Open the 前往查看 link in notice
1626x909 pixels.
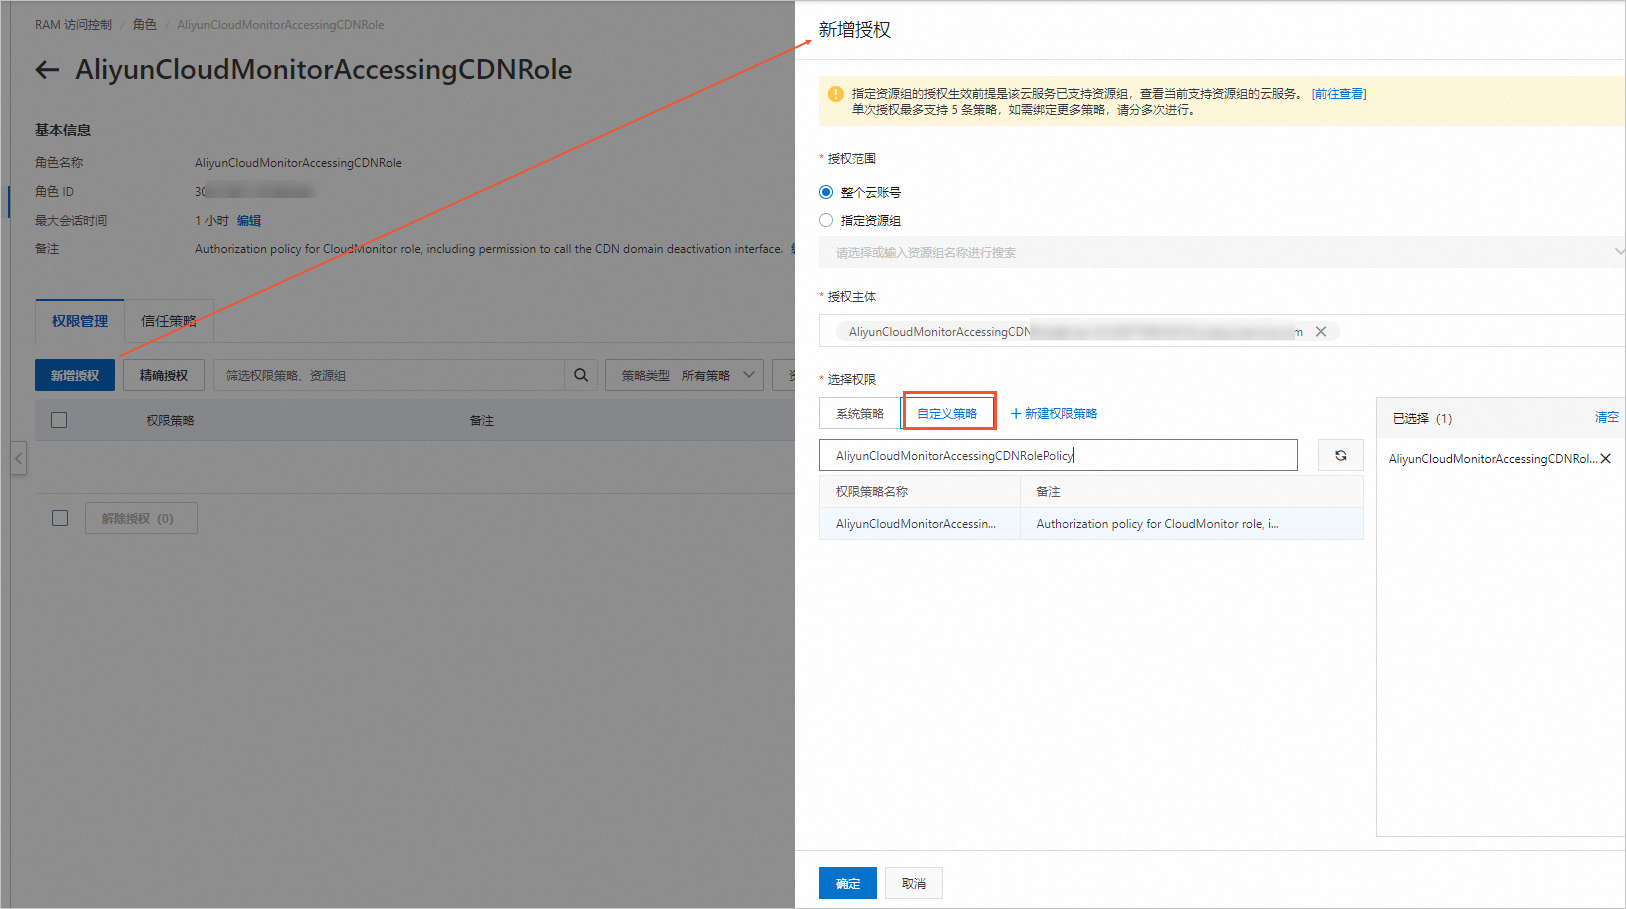click(x=1339, y=94)
